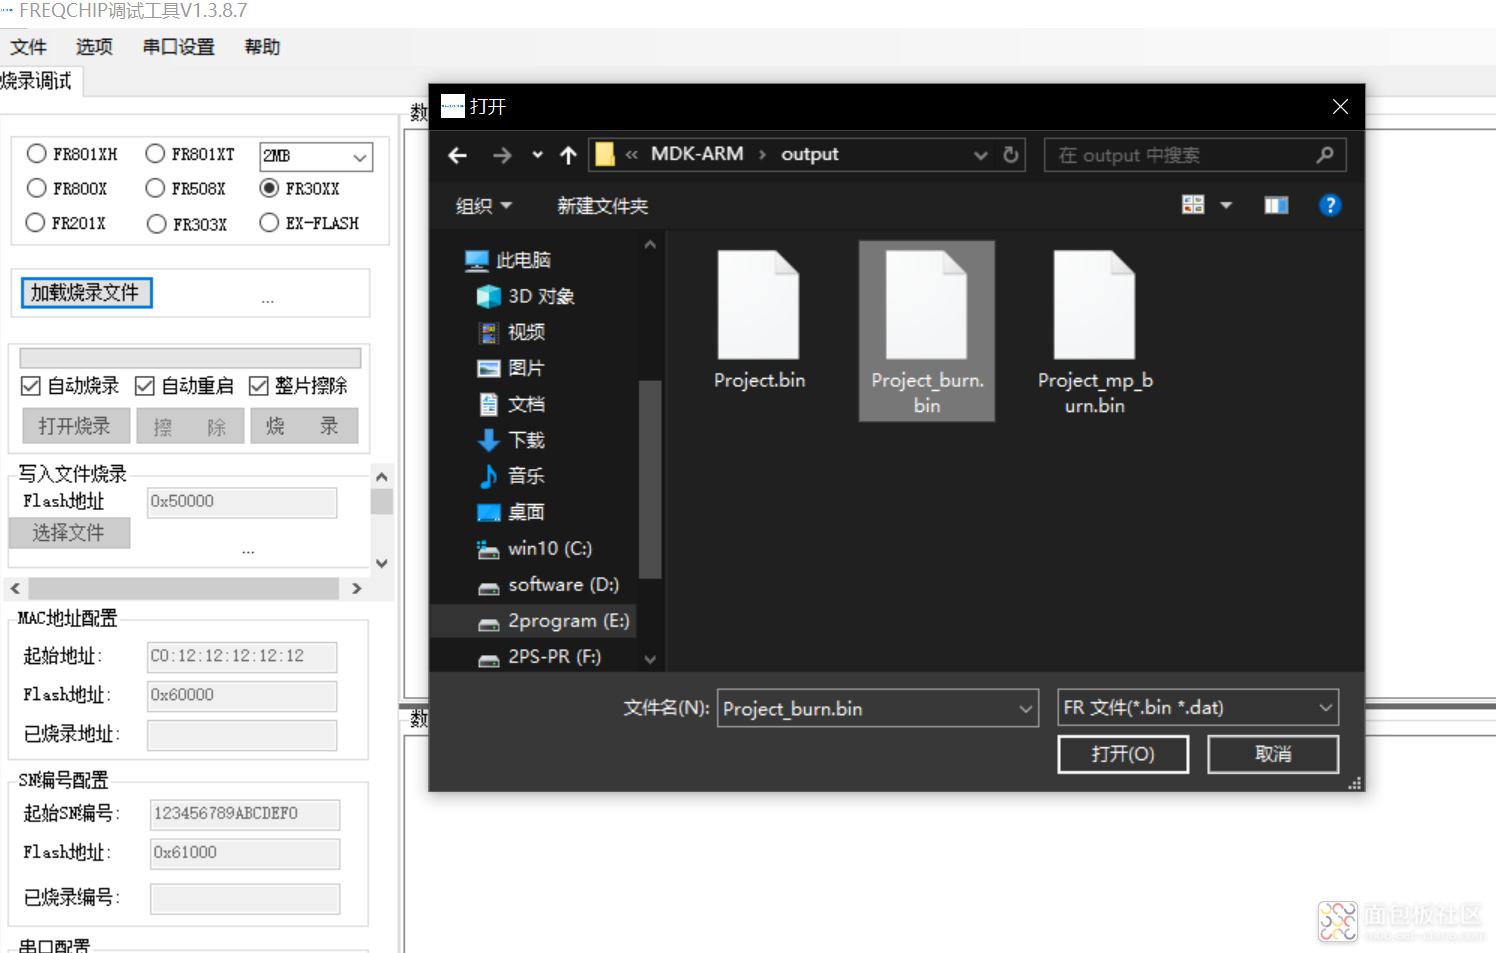Image resolution: width=1496 pixels, height=953 pixels.
Task: Select the Project_mp_burn.bin file
Action: point(1095,333)
